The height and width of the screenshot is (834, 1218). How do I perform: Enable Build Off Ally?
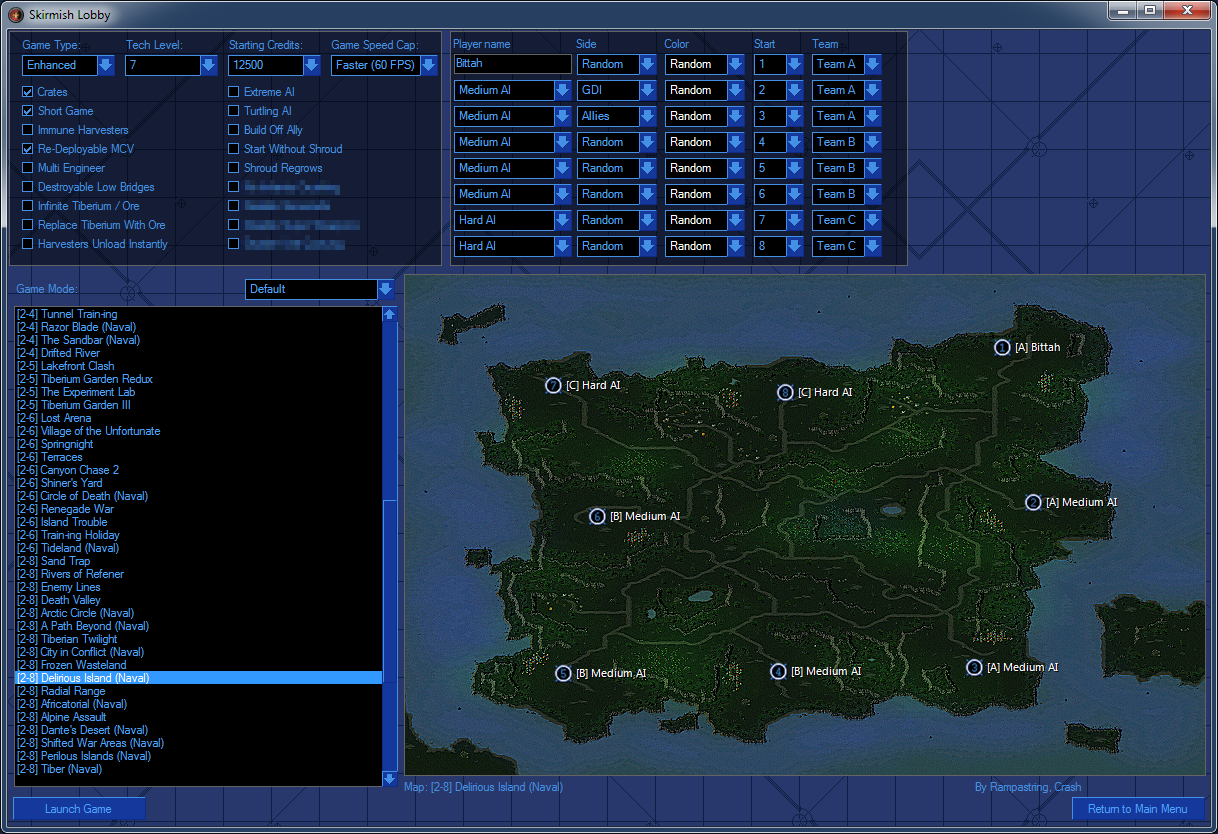tap(234, 130)
